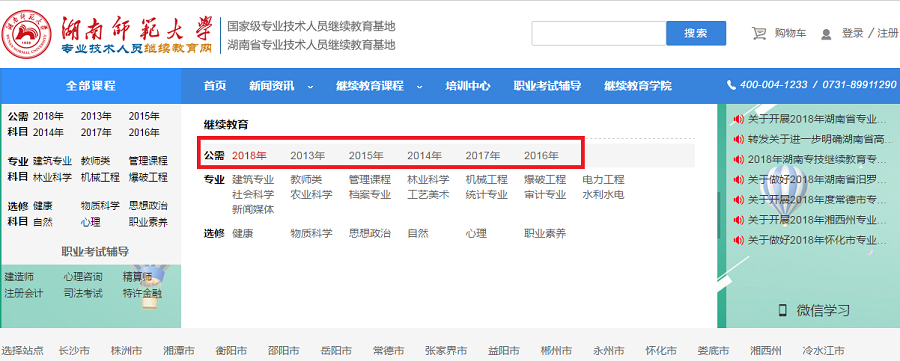Click the phone icon next to 微信学习
This screenshot has width=900, height=361.
[x=782, y=310]
